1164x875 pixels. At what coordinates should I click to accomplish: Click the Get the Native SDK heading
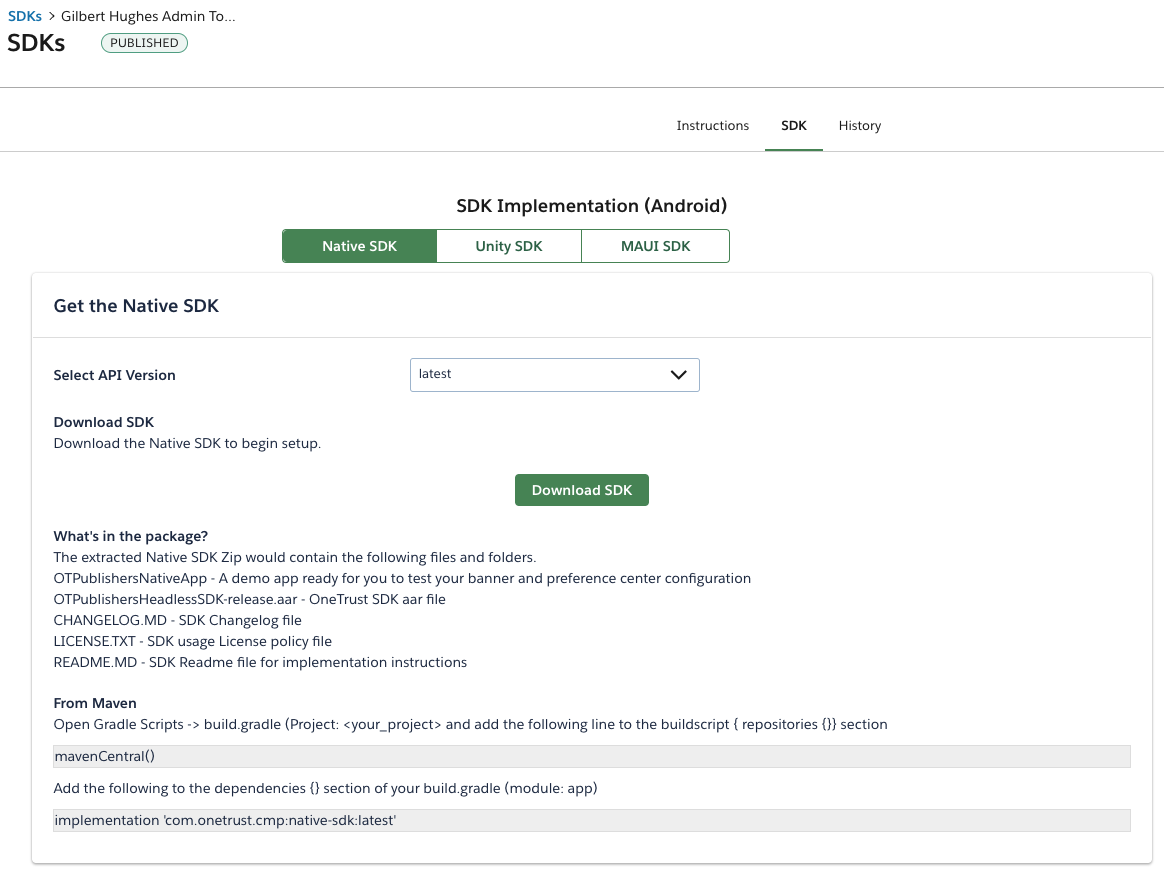click(x=136, y=306)
